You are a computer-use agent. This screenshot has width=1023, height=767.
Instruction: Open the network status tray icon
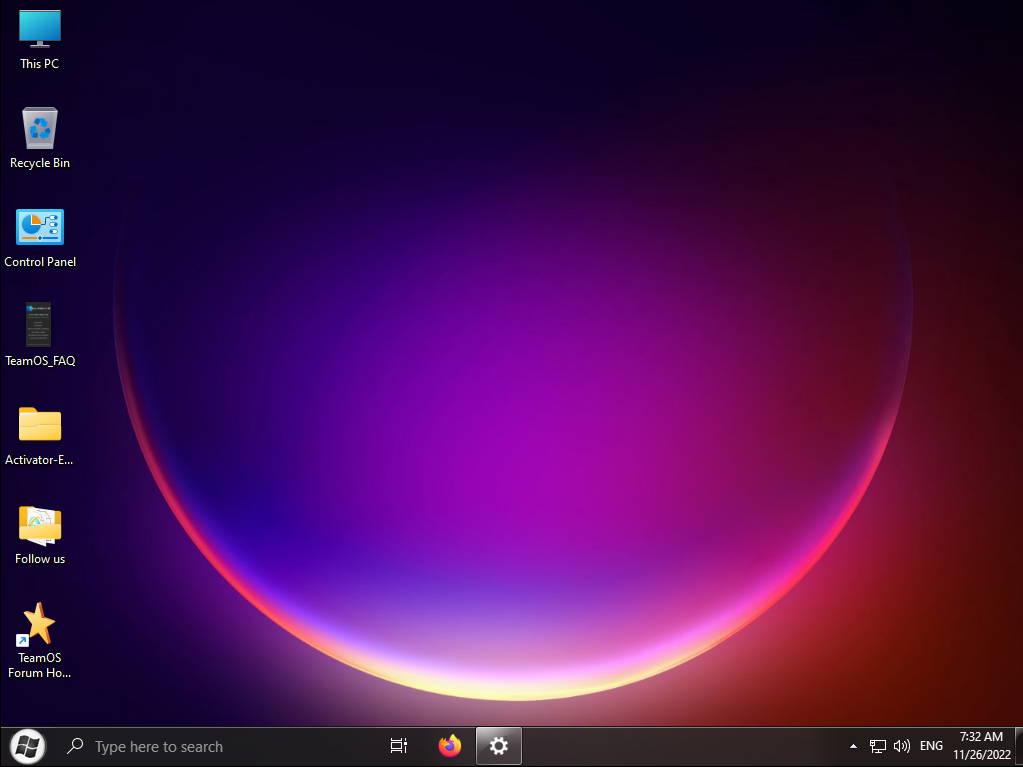[878, 746]
